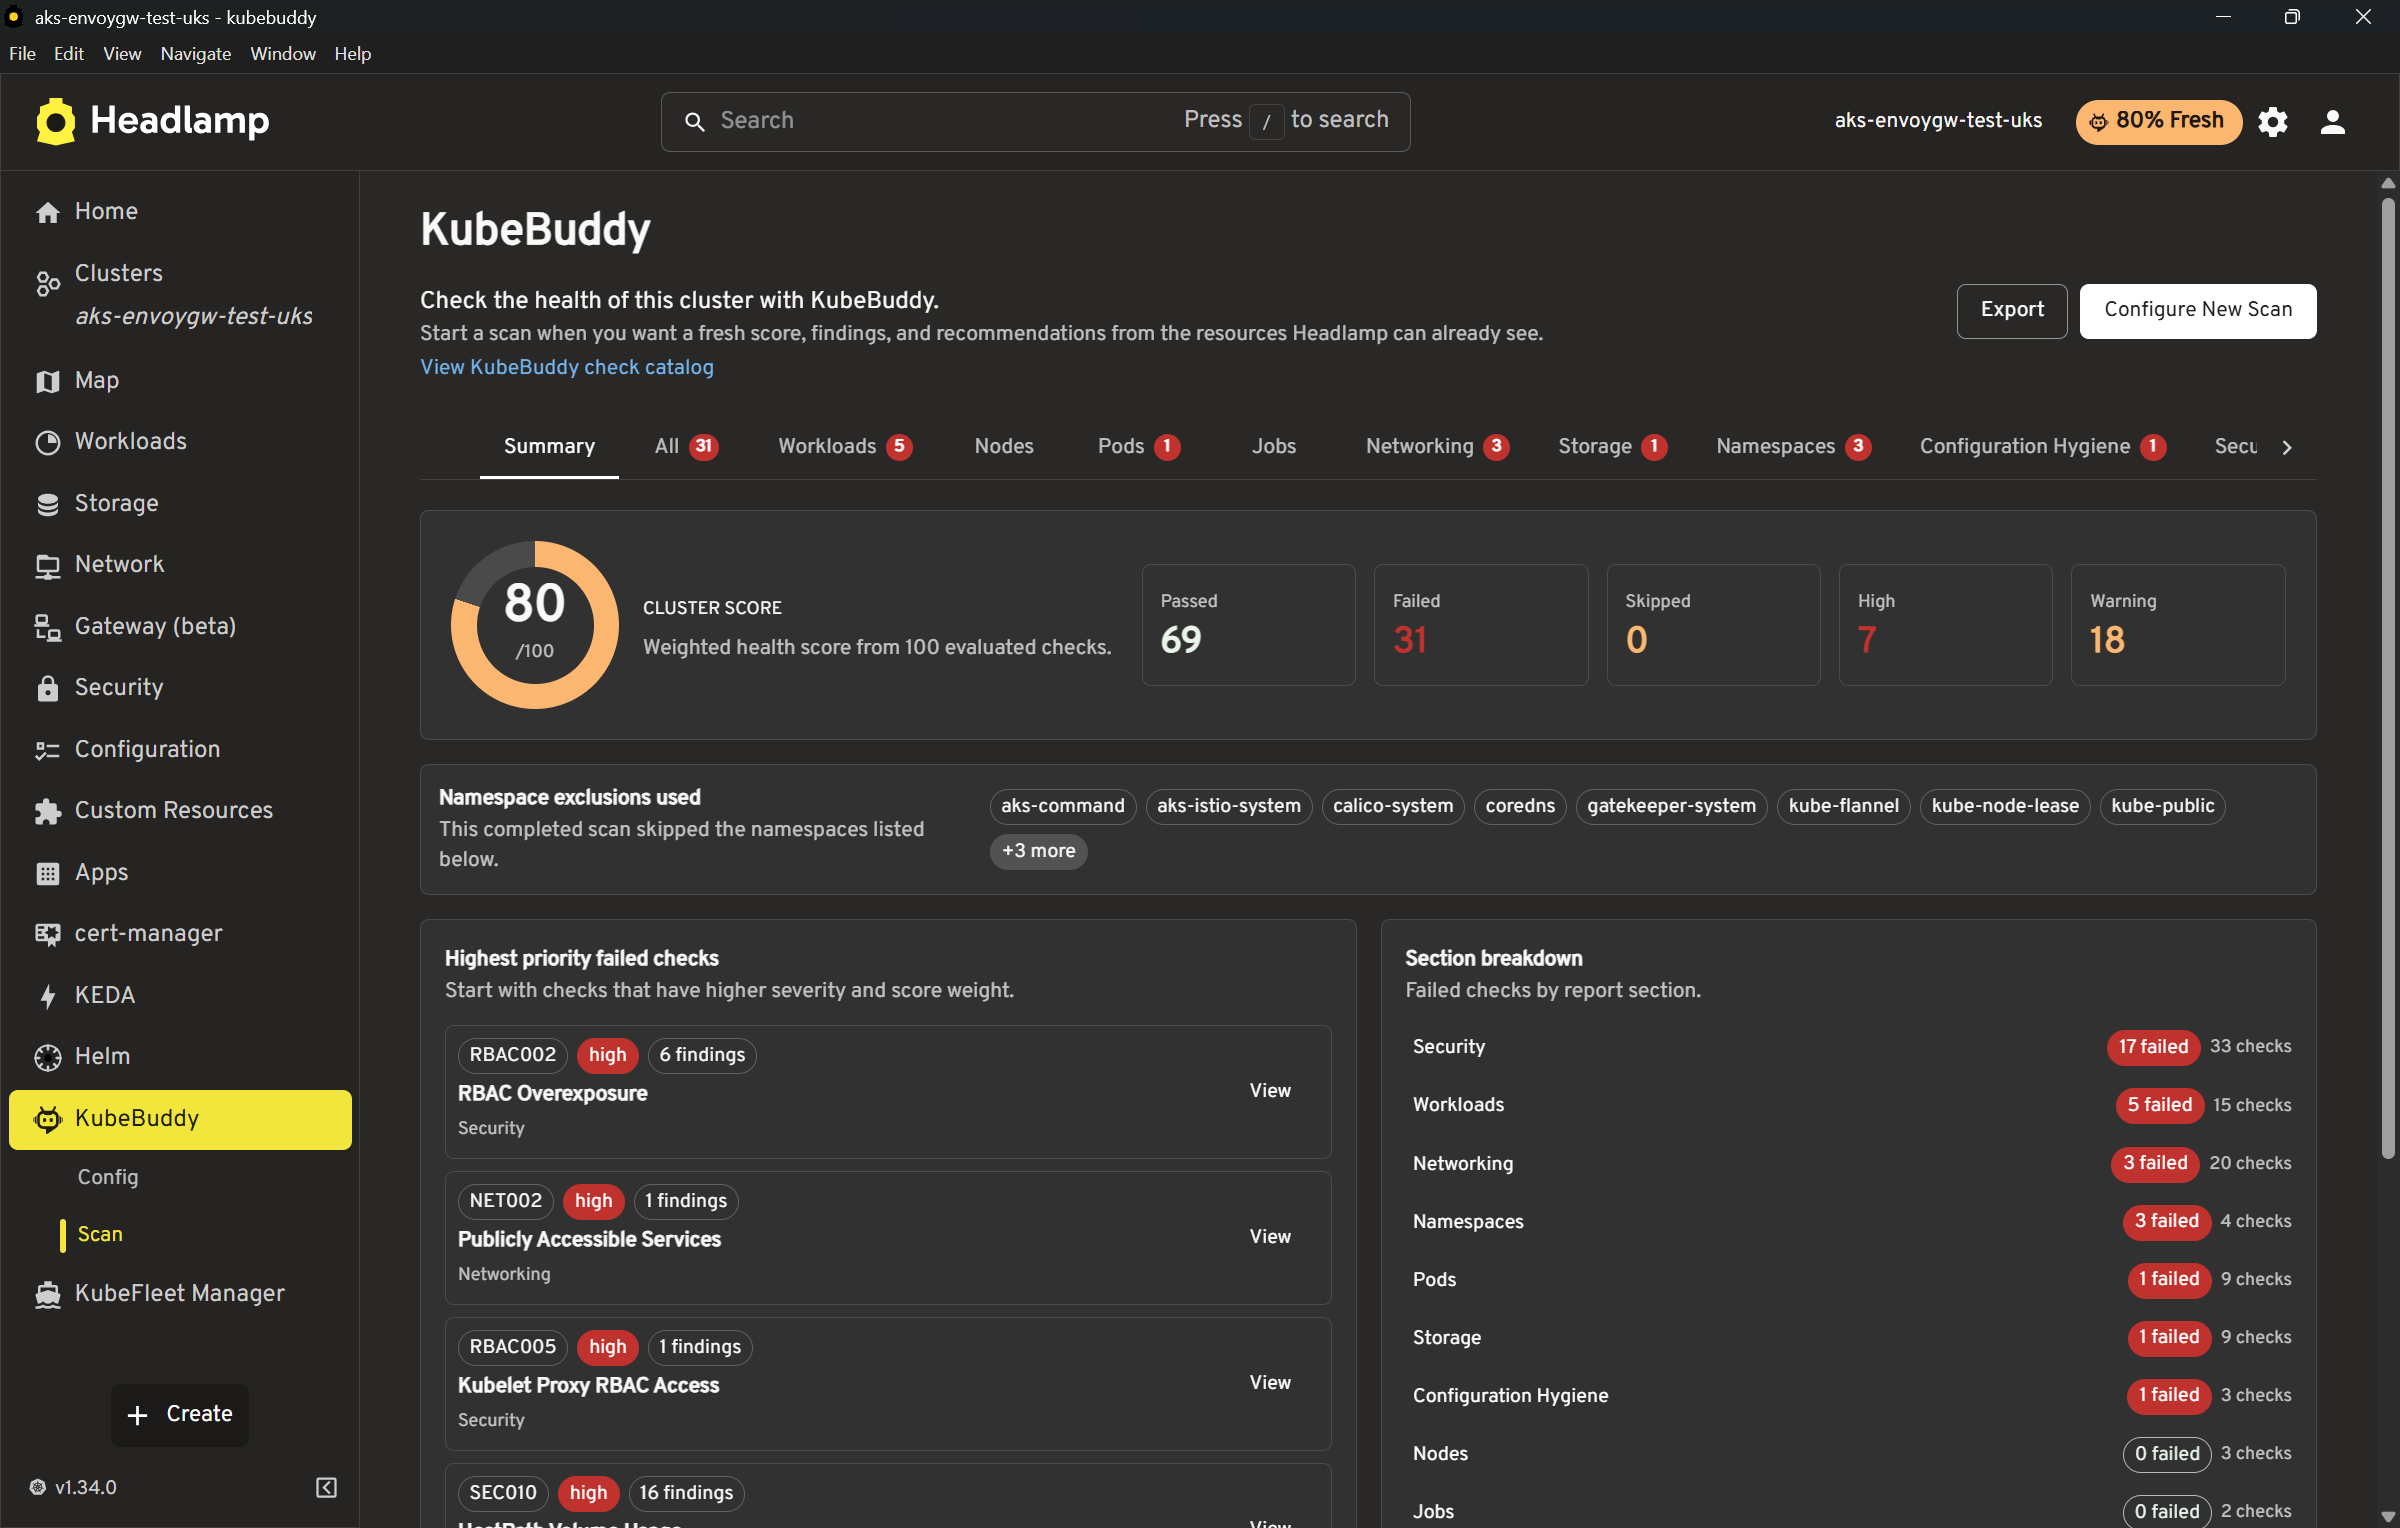Image resolution: width=2400 pixels, height=1528 pixels.
Task: Open the Config sub-item under KubeBuddy
Action: [108, 1177]
